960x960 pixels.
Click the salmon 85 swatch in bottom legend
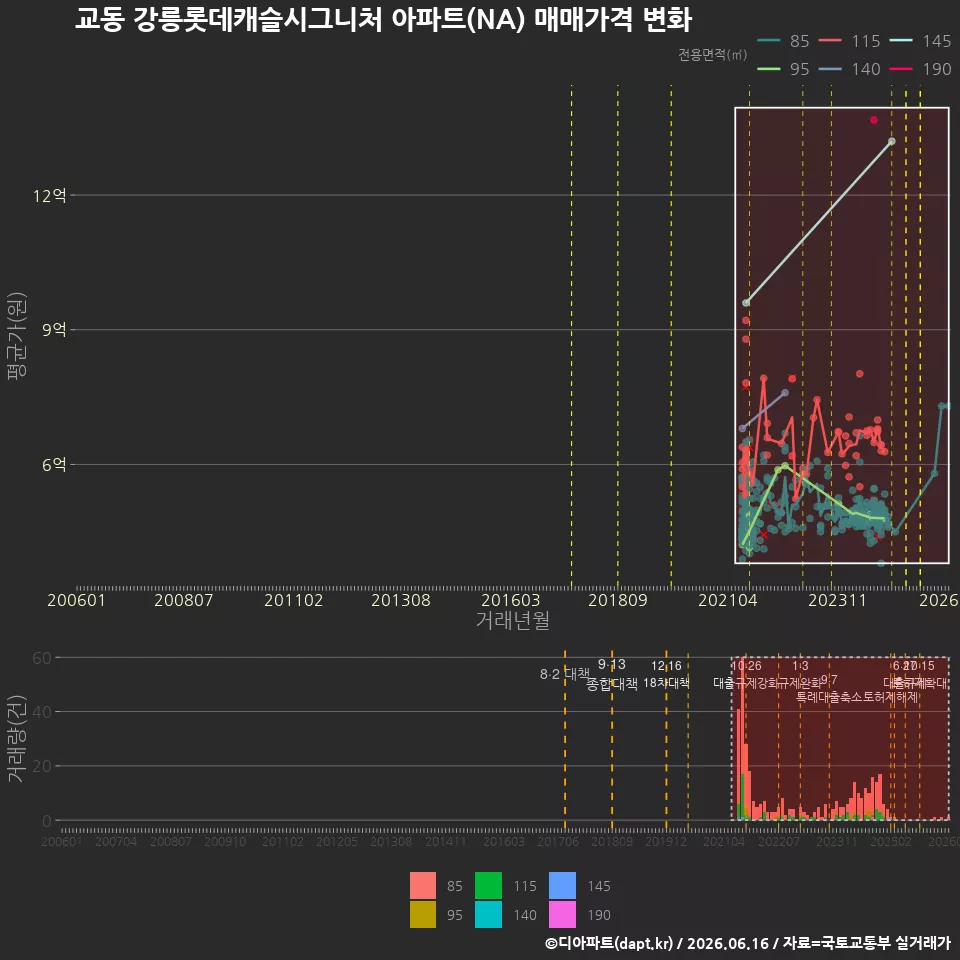click(x=423, y=885)
